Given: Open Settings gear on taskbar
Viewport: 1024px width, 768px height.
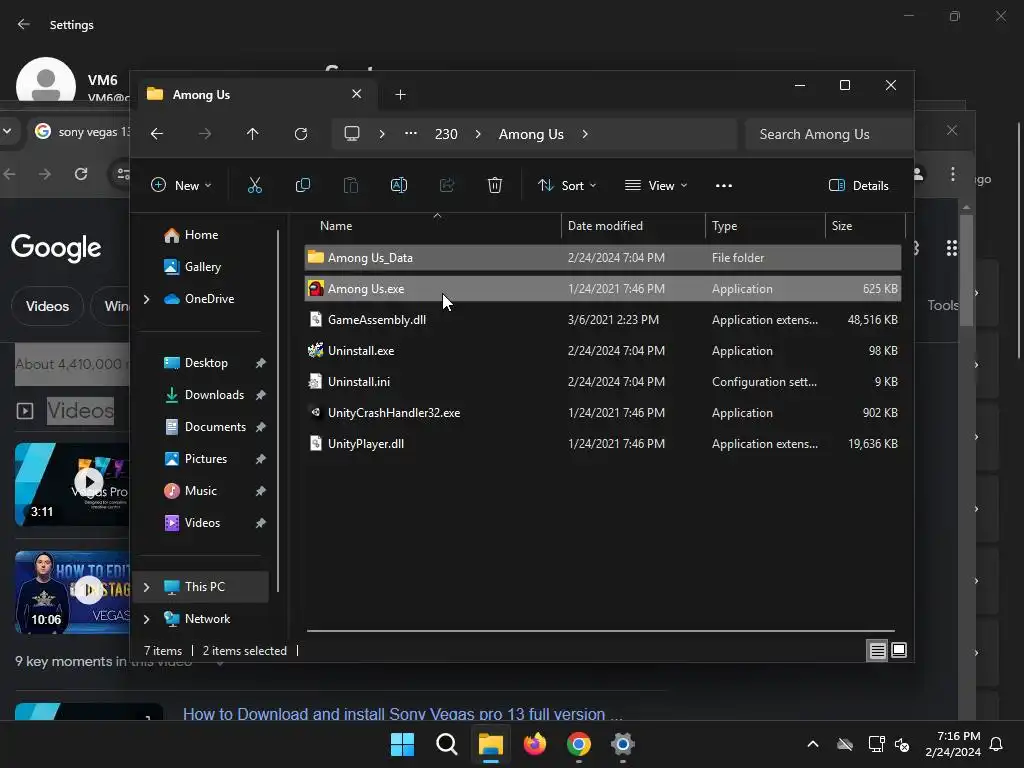Looking at the screenshot, I should click(x=622, y=744).
